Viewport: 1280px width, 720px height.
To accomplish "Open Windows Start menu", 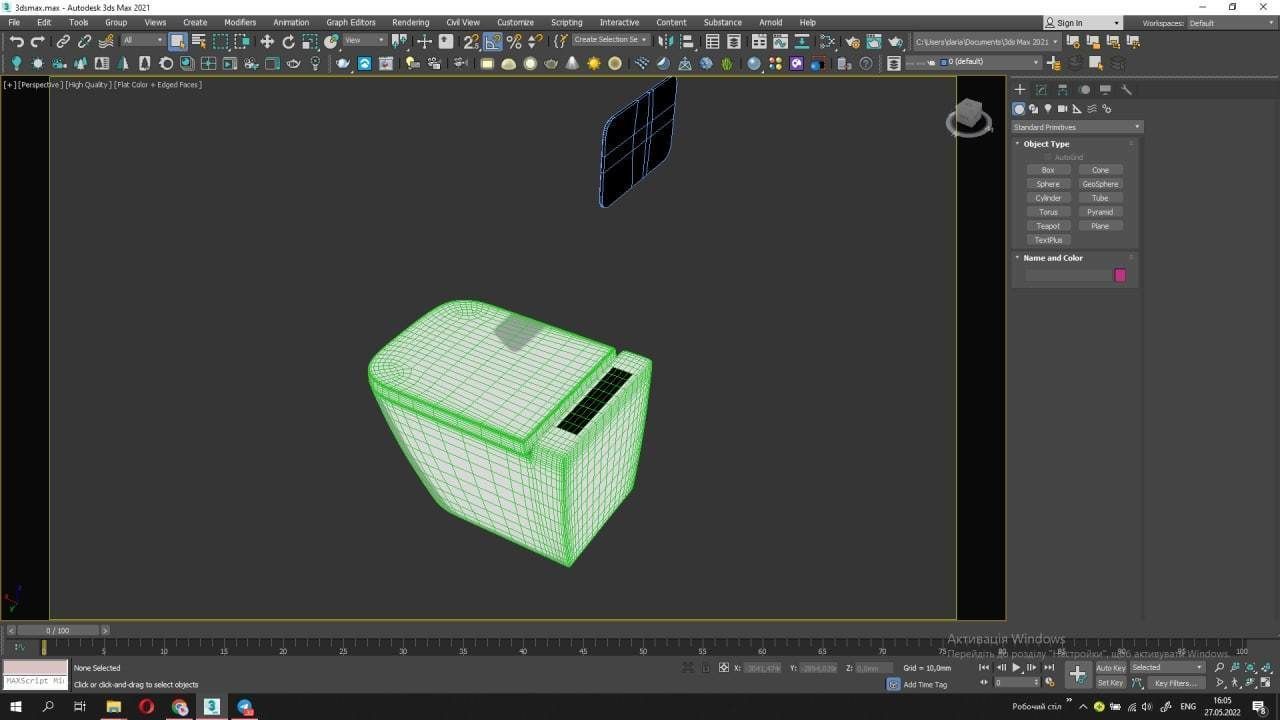I will (x=15, y=707).
